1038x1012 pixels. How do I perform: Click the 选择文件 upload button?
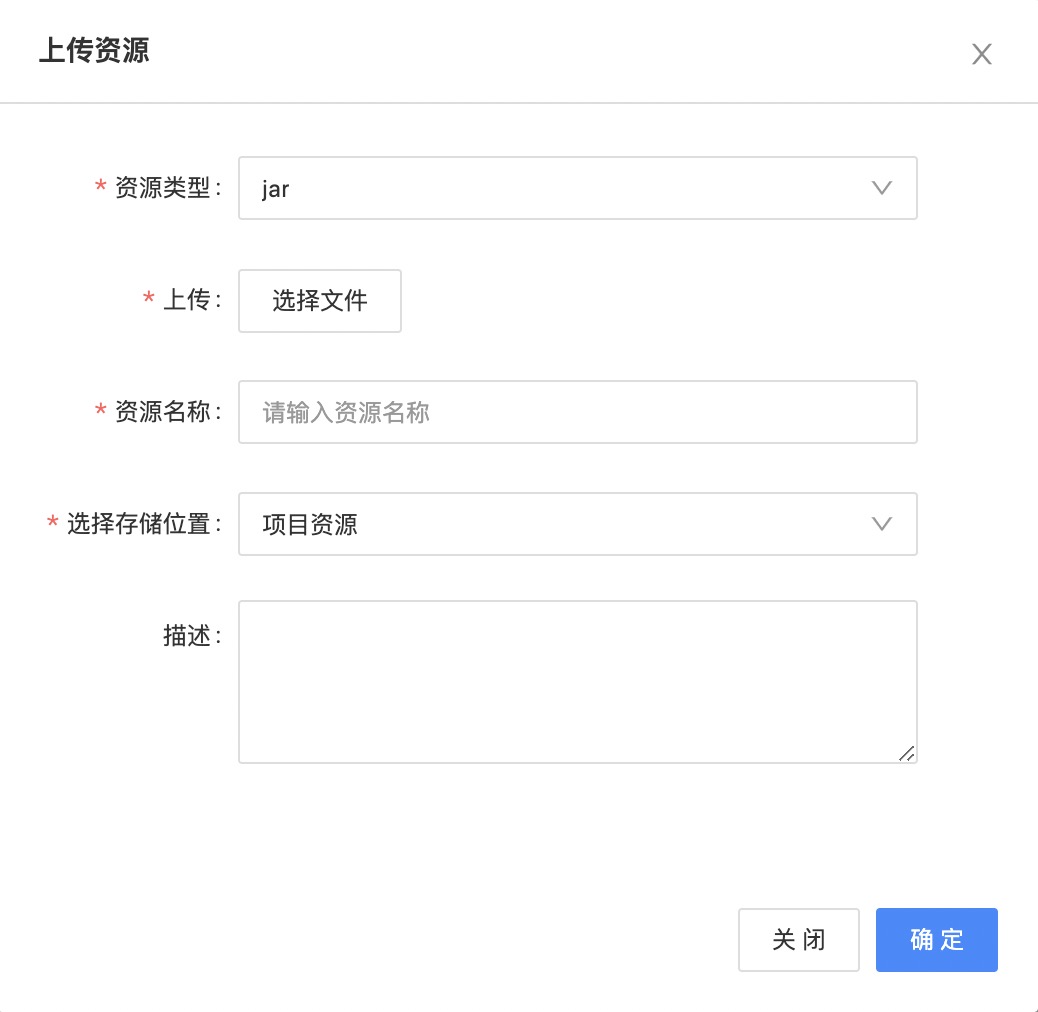click(x=320, y=300)
